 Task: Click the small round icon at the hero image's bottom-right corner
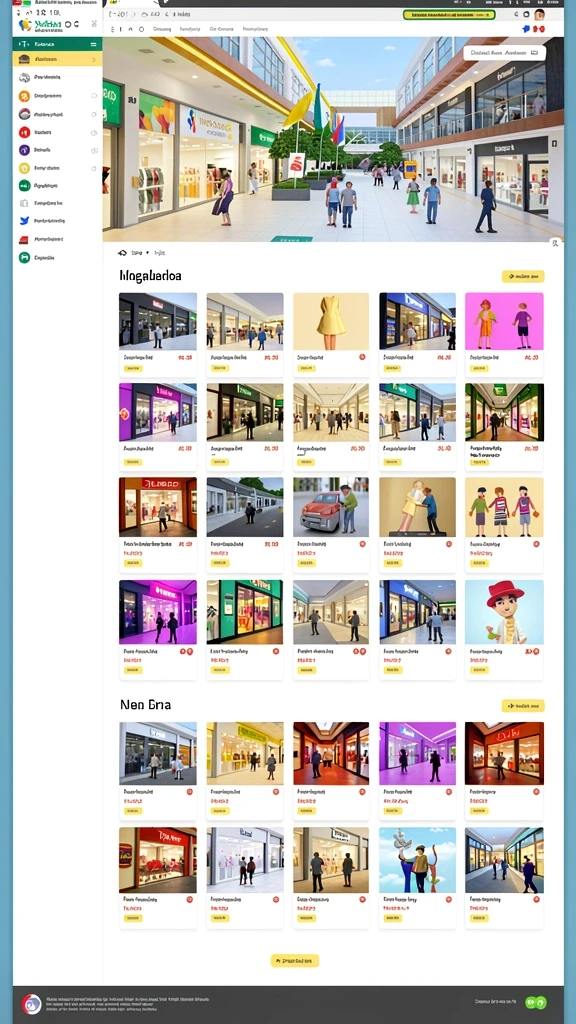555,243
